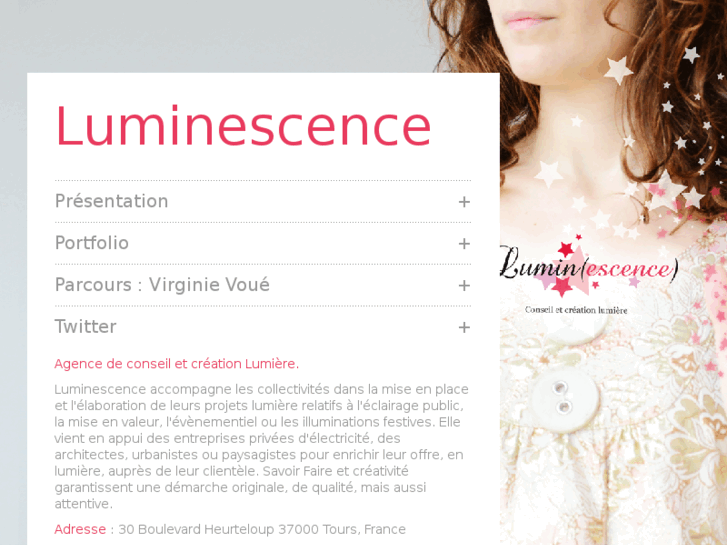Click the description paragraph about Luminescence
This screenshot has width=727, height=545.
click(261, 446)
